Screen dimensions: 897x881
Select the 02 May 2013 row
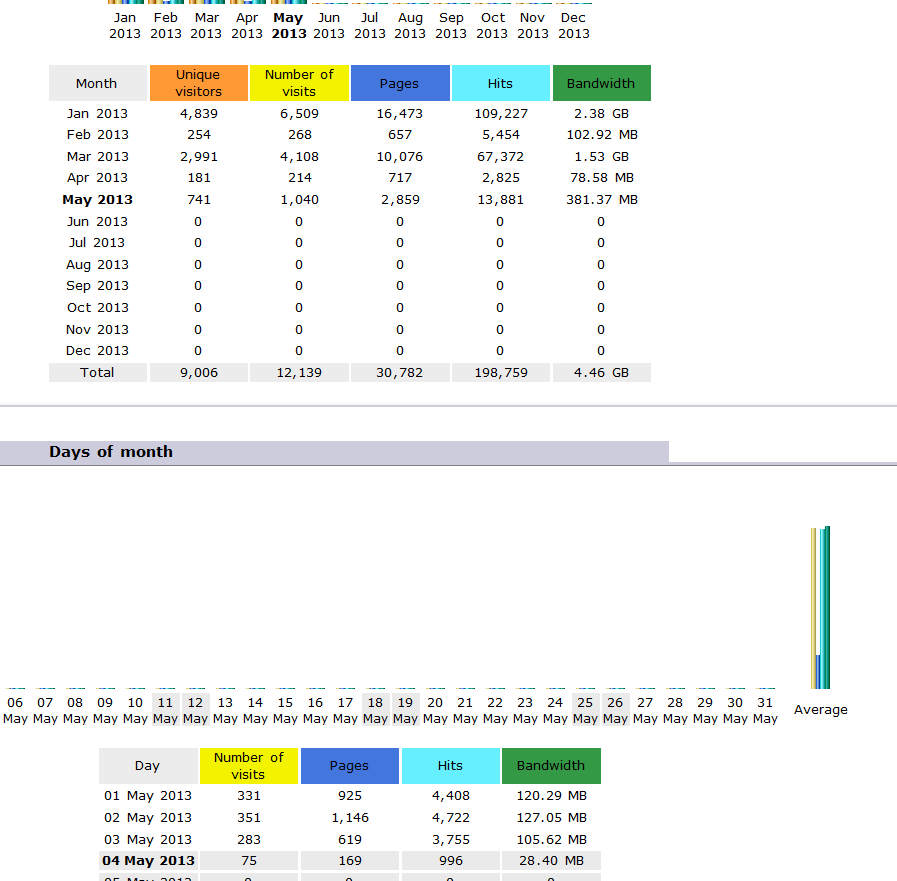[x=350, y=817]
